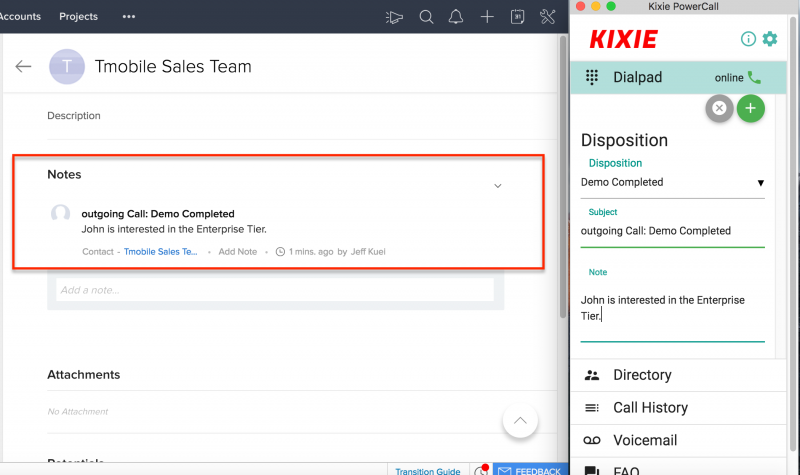Go back using the left arrow
The height and width of the screenshot is (475, 800).
(23, 66)
